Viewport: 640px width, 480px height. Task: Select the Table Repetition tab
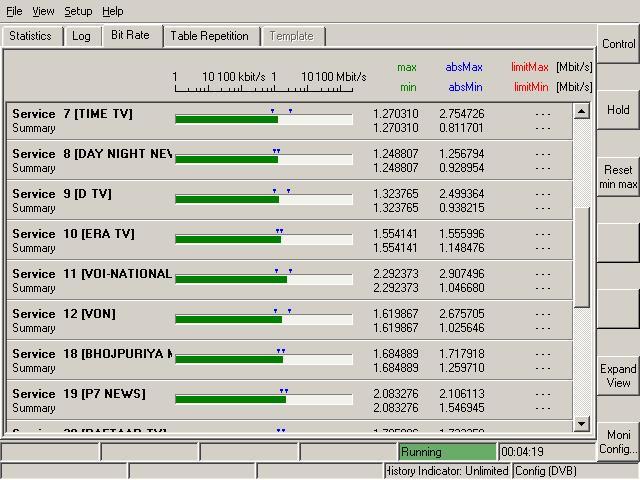pyautogui.click(x=209, y=36)
